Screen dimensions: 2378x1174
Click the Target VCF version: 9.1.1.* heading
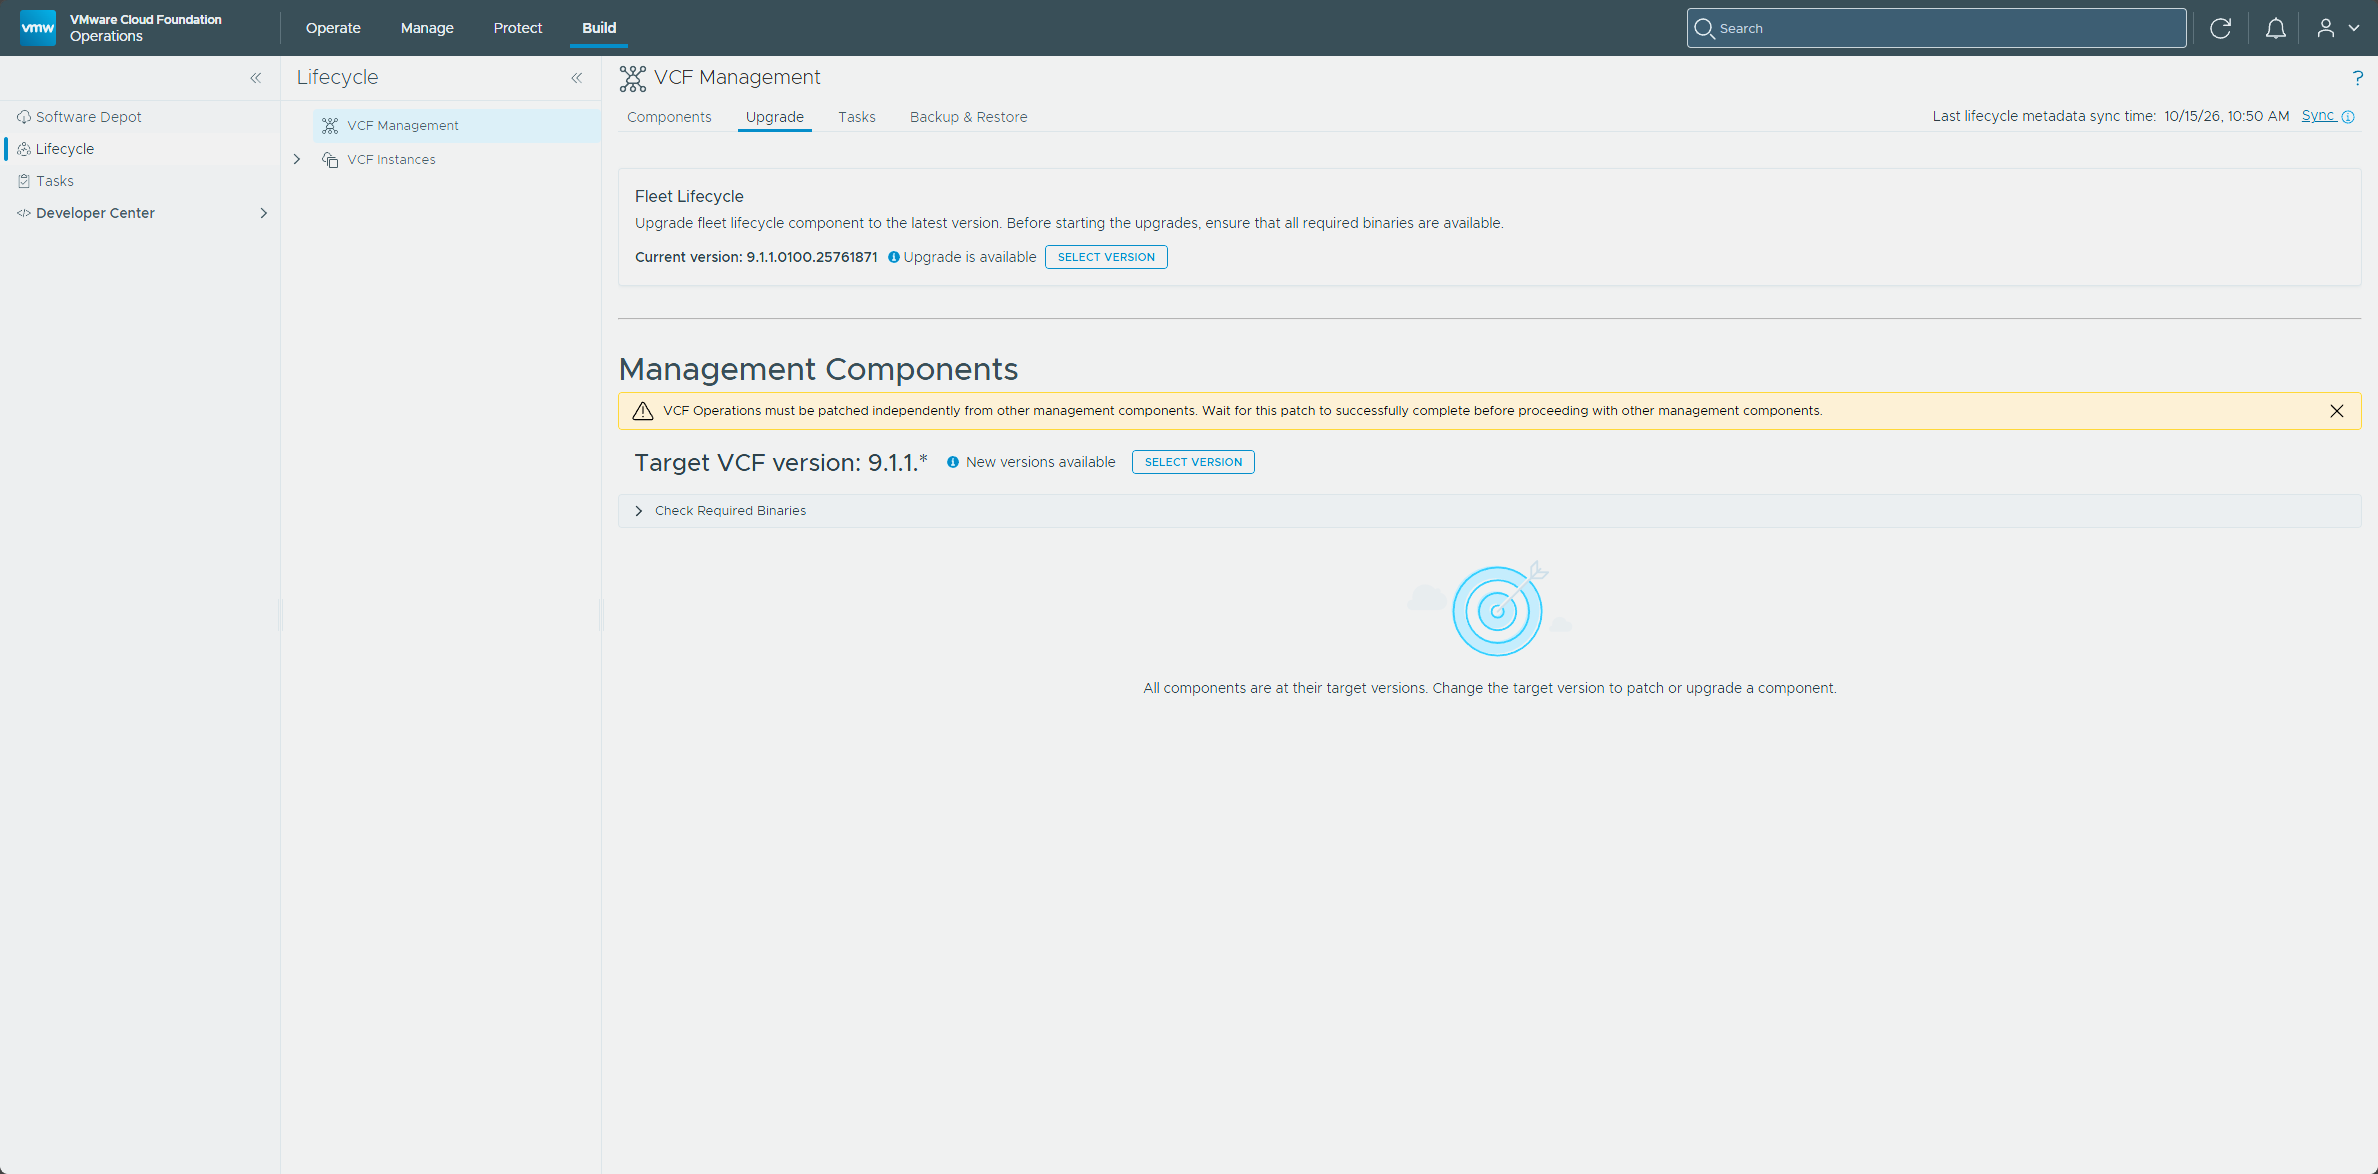781,462
